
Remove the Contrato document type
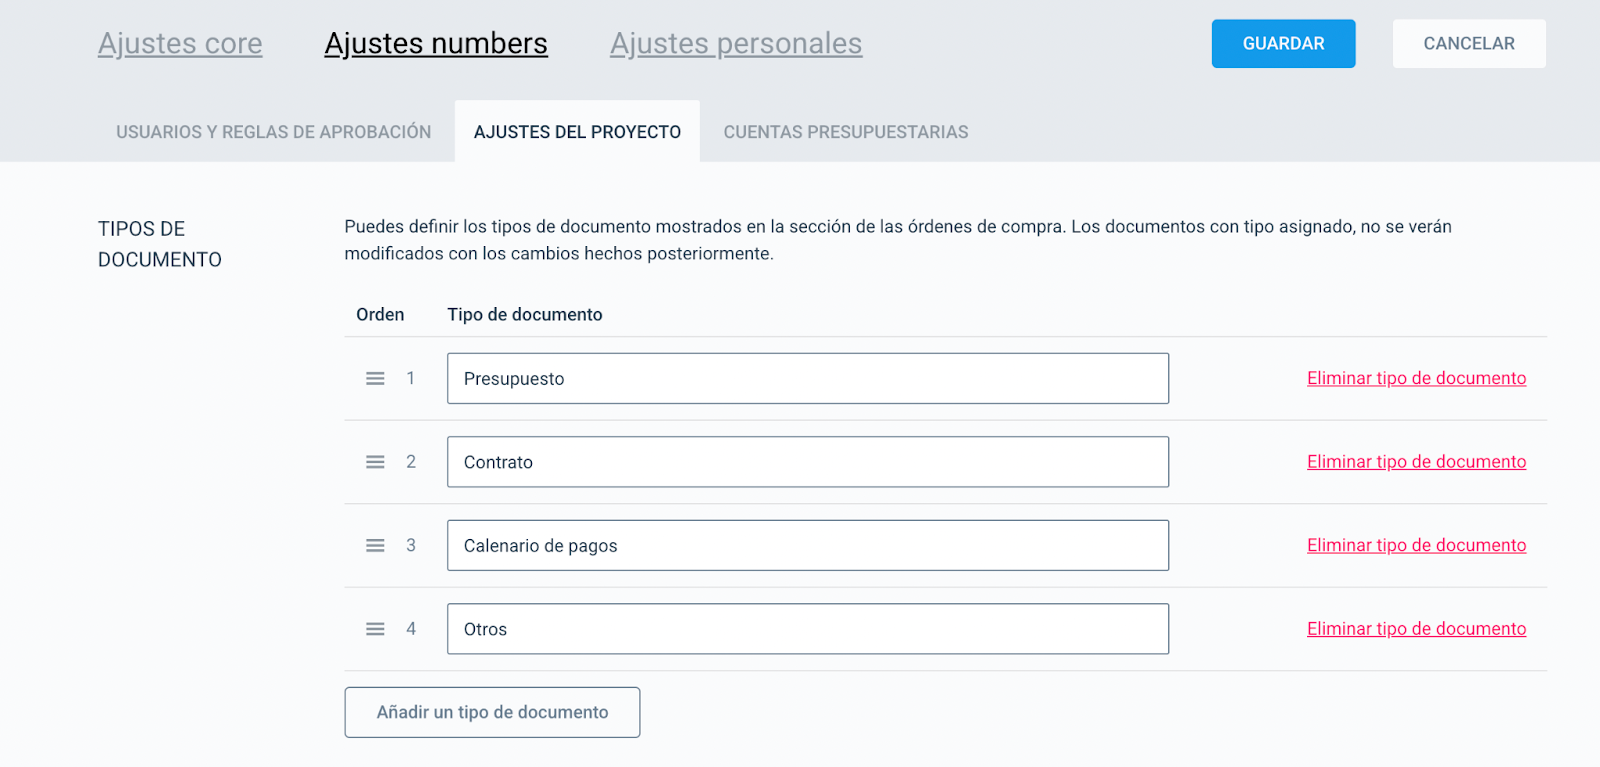pos(1416,462)
